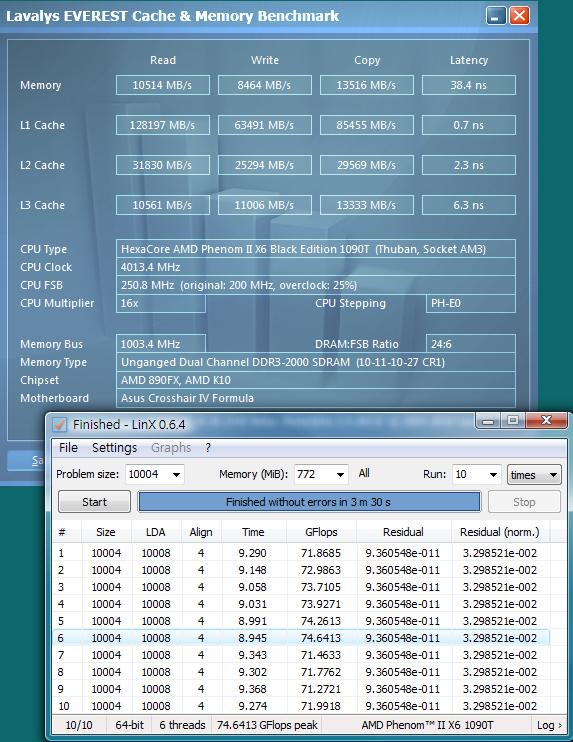Screen dimensions: 573x742
Task: Select the row with 73.7105 GFlops
Action: pos(301,587)
